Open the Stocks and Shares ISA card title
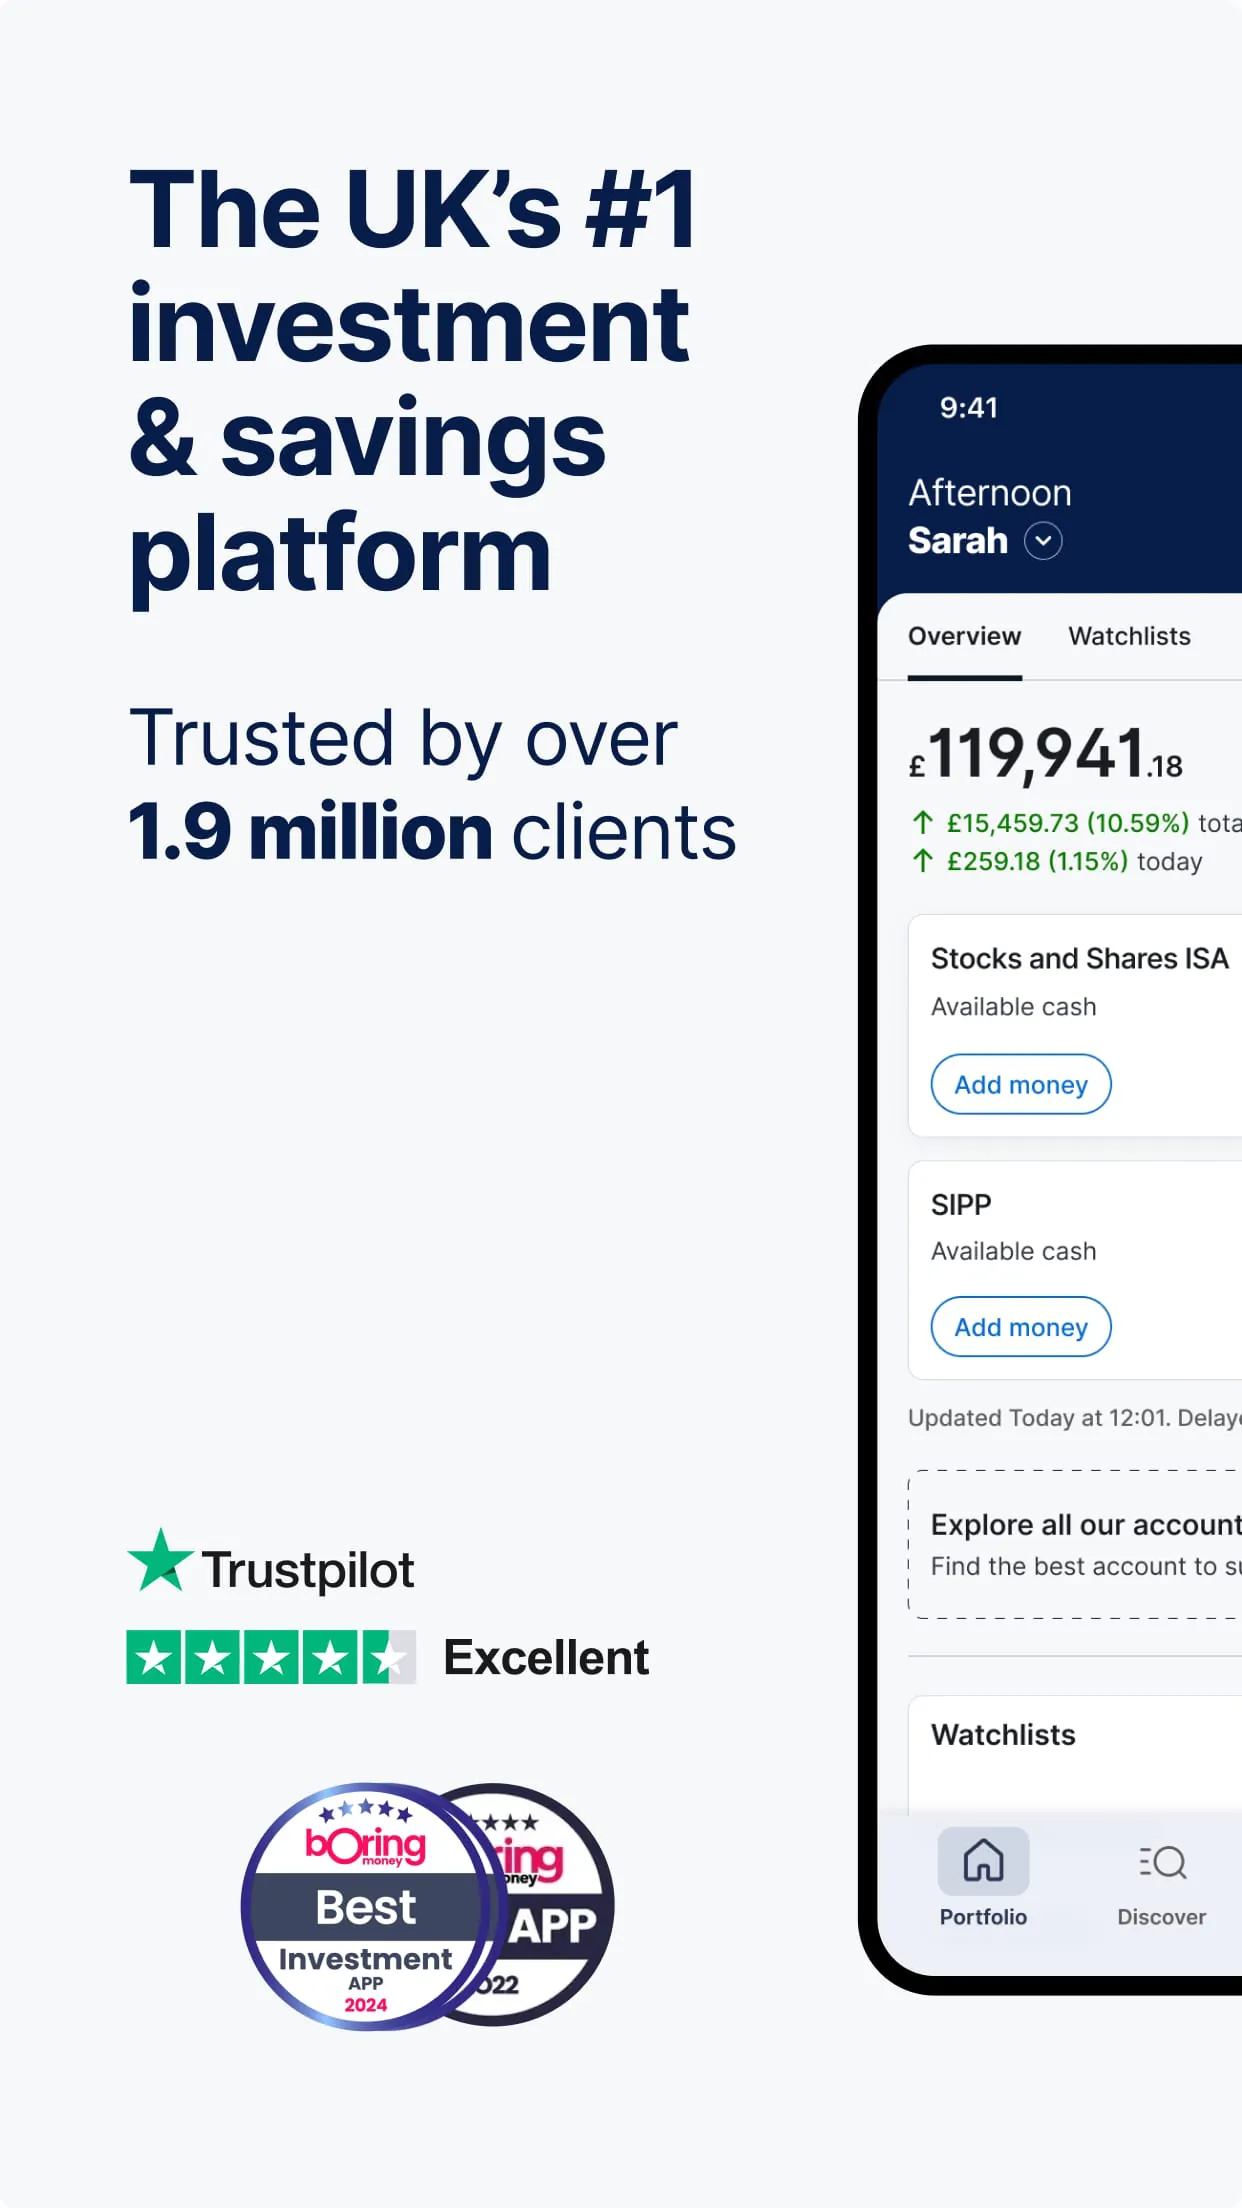 [1079, 958]
